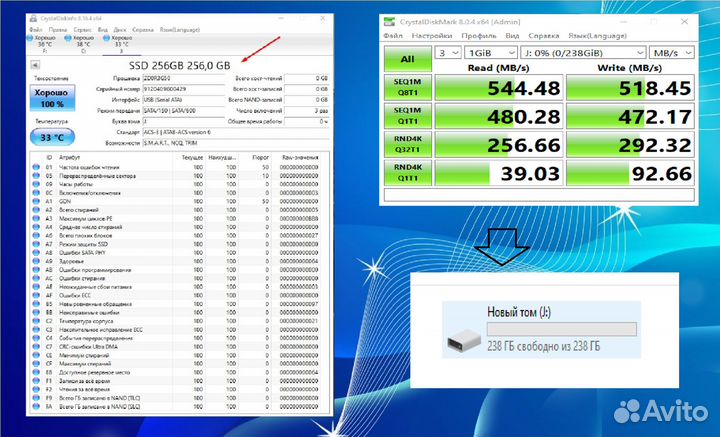Select the C: disk tab showing 38 °C

tap(81, 44)
